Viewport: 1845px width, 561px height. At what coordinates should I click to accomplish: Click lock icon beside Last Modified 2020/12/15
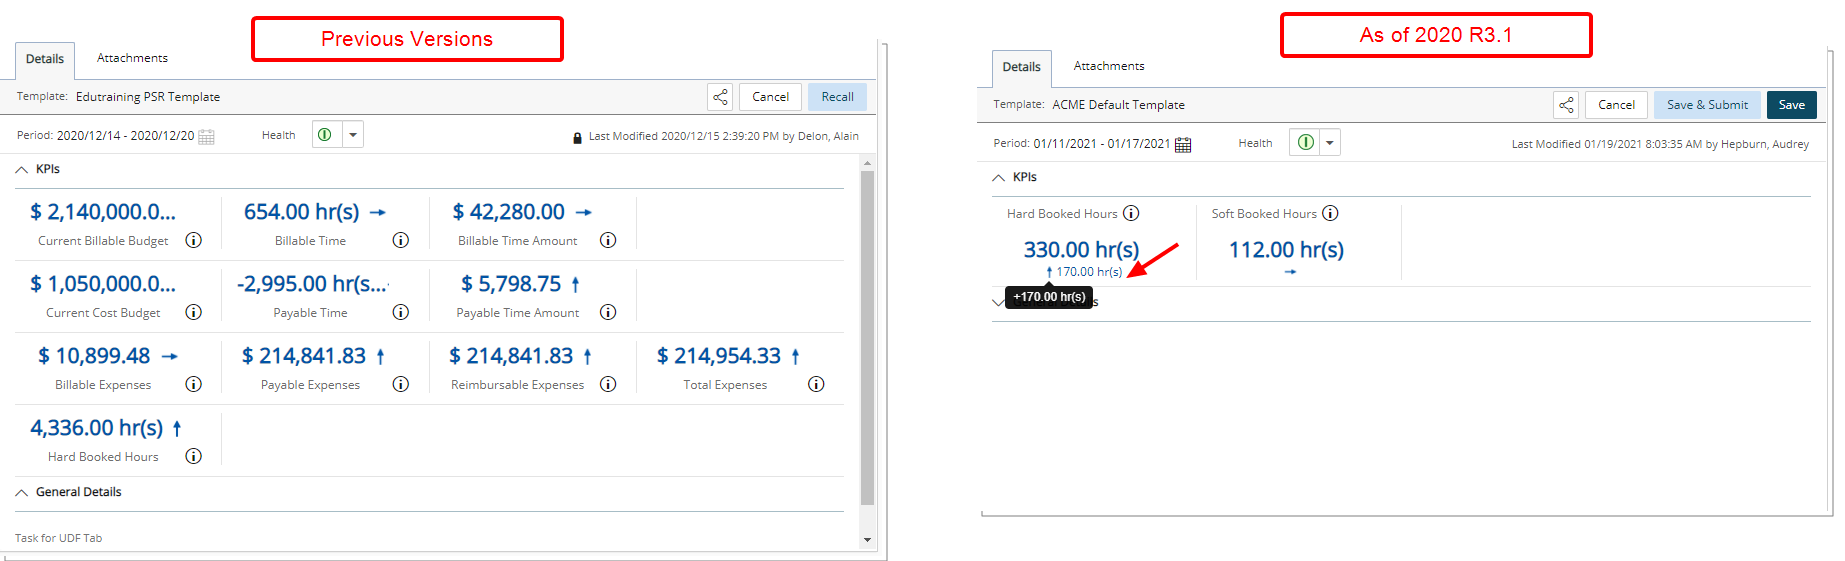[x=577, y=137]
